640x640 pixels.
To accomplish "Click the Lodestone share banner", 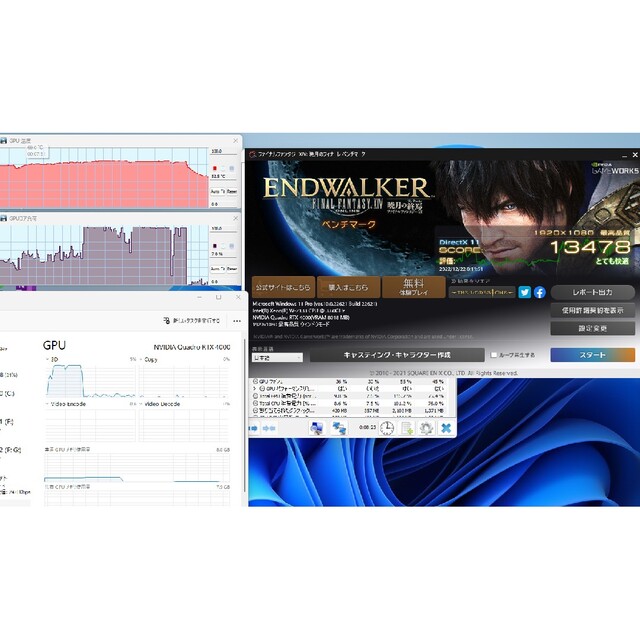I will [x=482, y=292].
